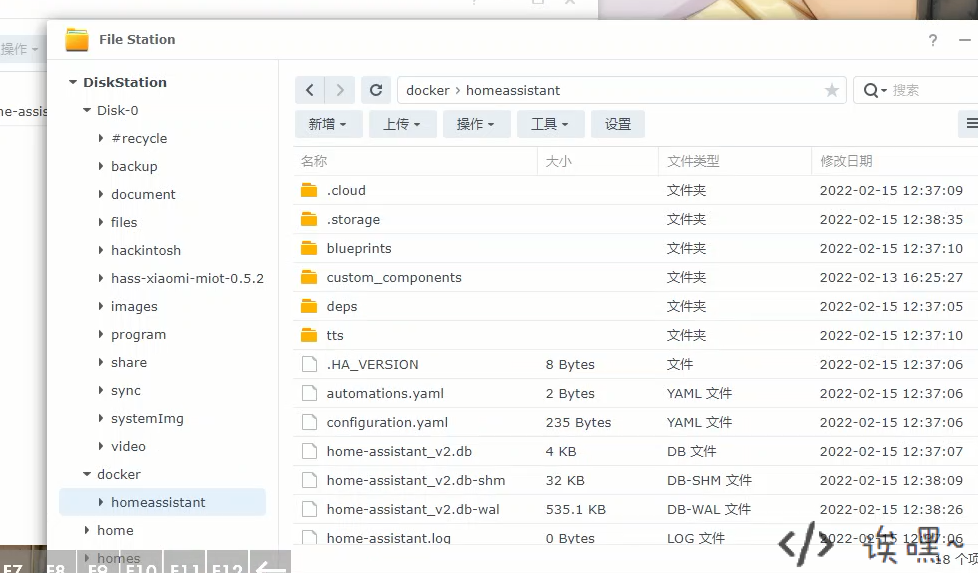Screen dimensions: 978x573
Task: Sort by 大小 (Size) column header
Action: pyautogui.click(x=598, y=161)
